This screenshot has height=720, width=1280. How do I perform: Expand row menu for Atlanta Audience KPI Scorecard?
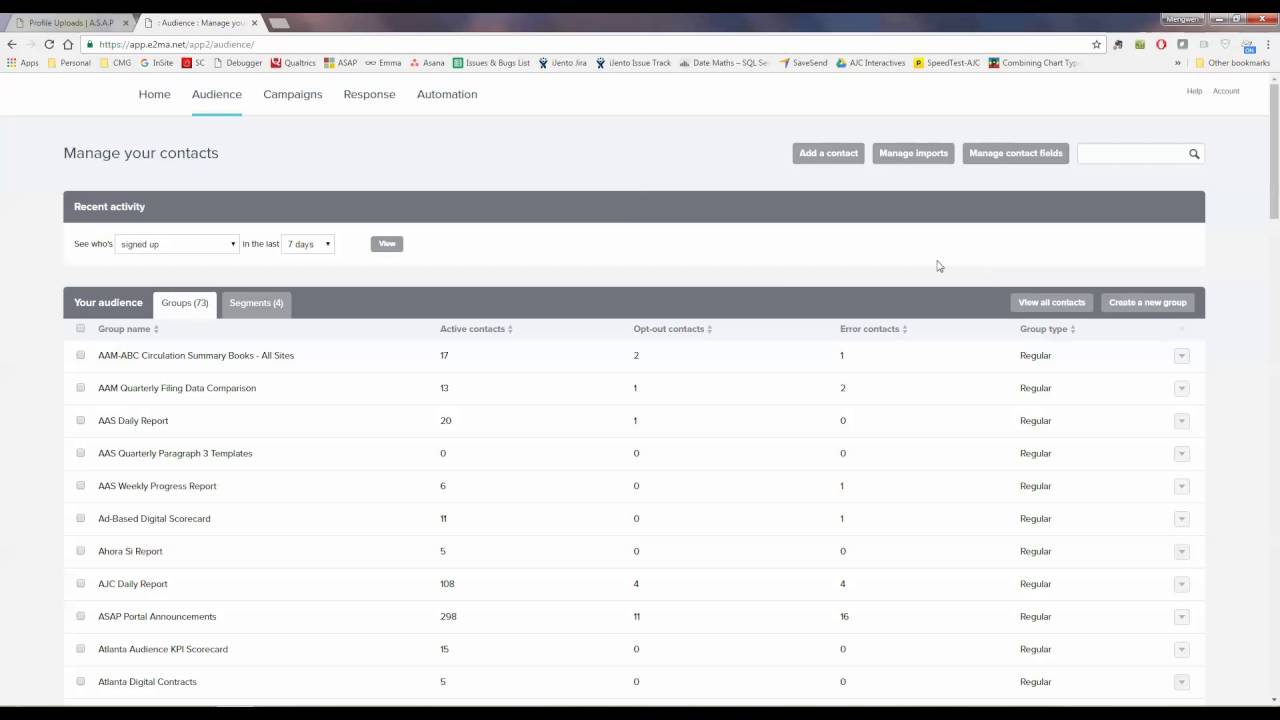pyautogui.click(x=1181, y=649)
